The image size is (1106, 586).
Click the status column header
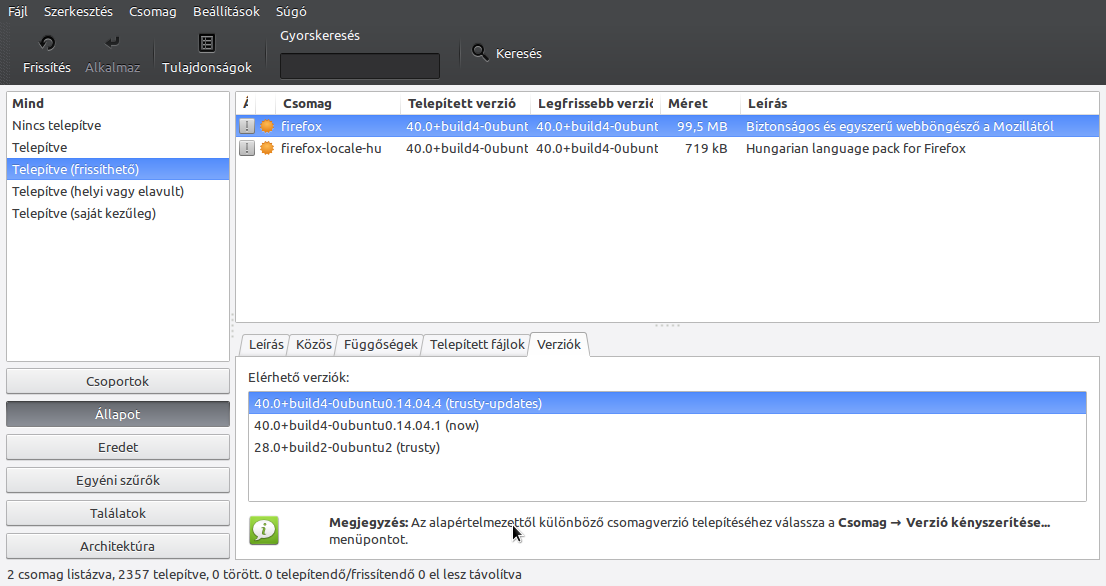(245, 104)
